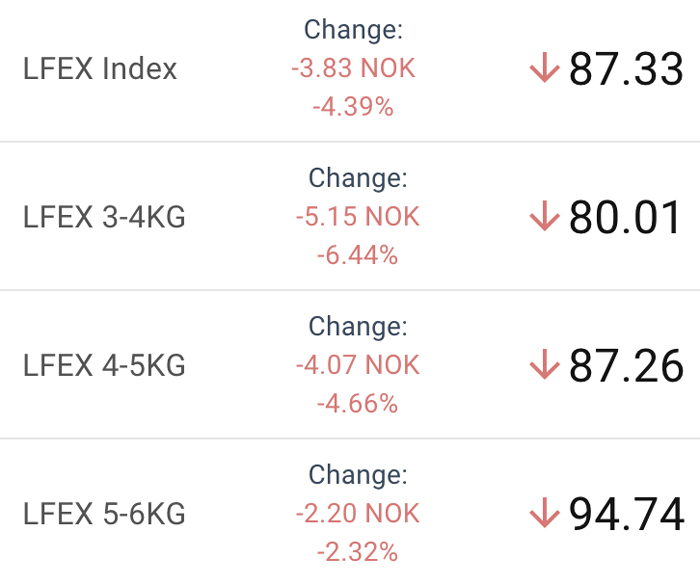Click the down arrow next to 87.33
The width and height of the screenshot is (700, 585).
[x=544, y=68]
